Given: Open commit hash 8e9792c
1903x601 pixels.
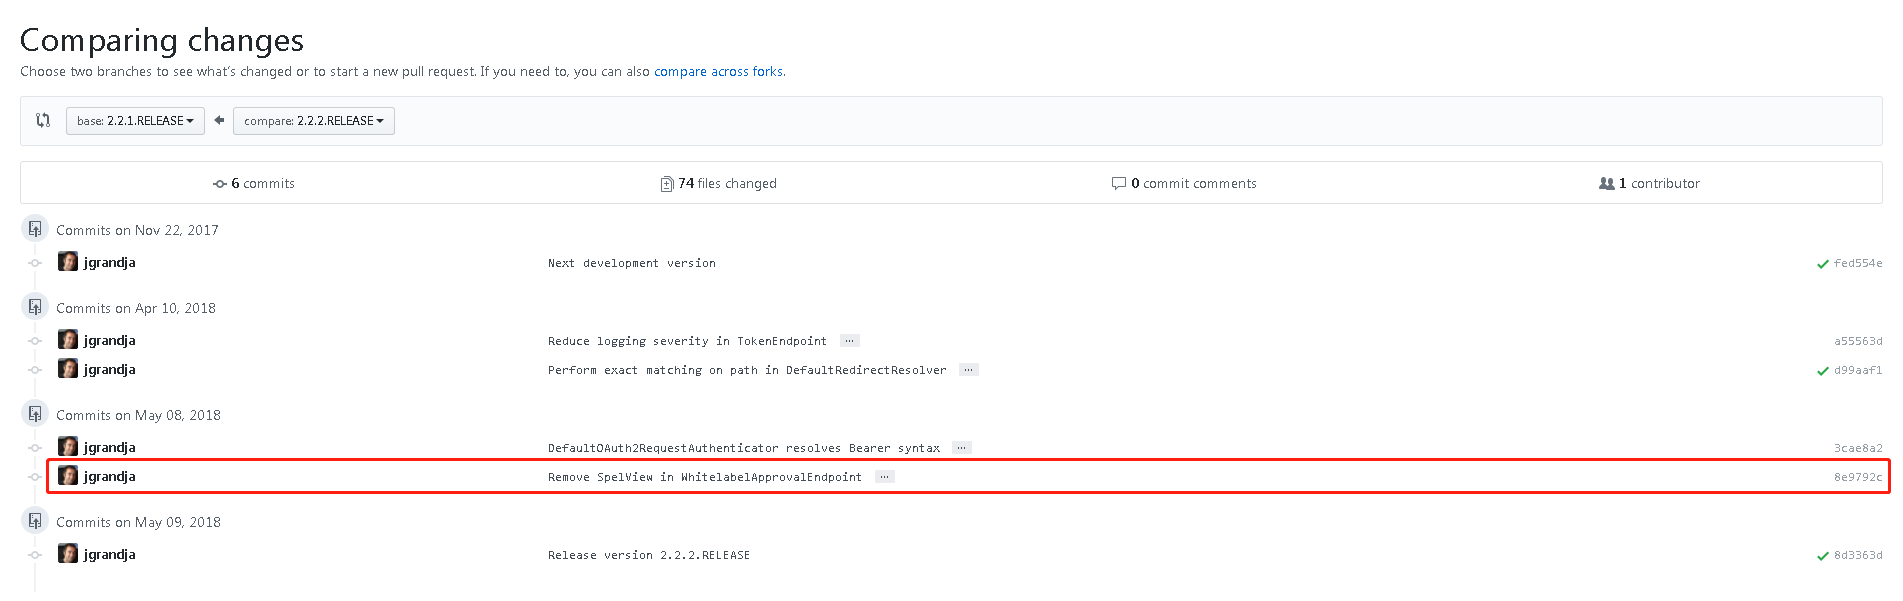Looking at the screenshot, I should click(1857, 478).
